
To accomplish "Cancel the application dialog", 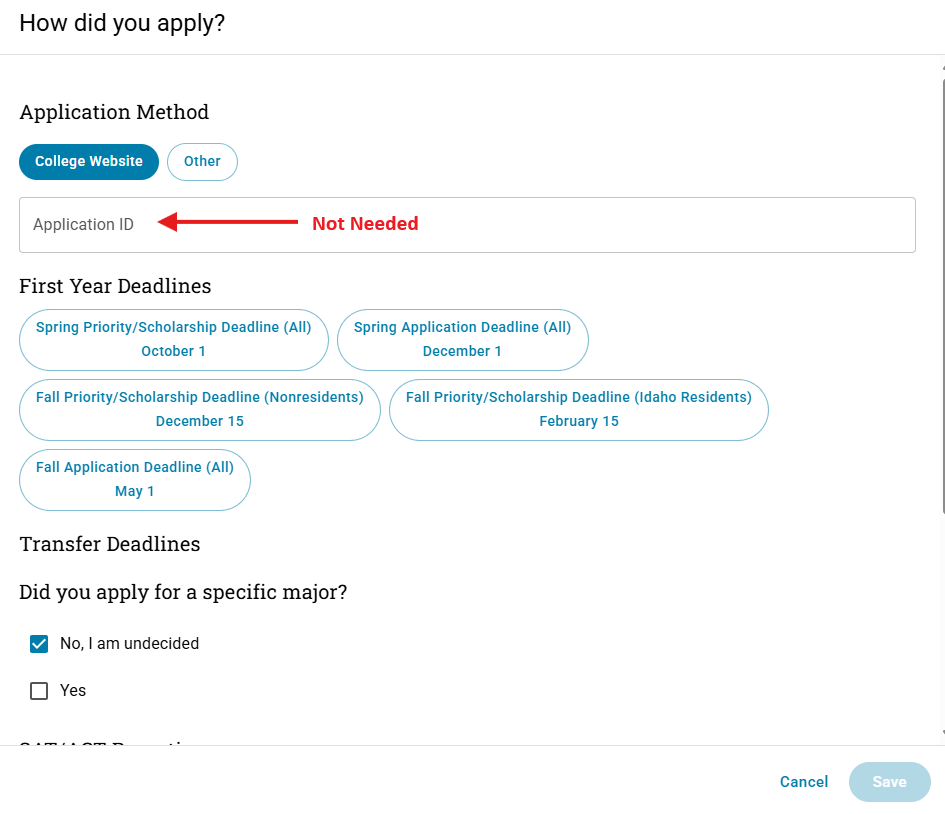I will [804, 782].
